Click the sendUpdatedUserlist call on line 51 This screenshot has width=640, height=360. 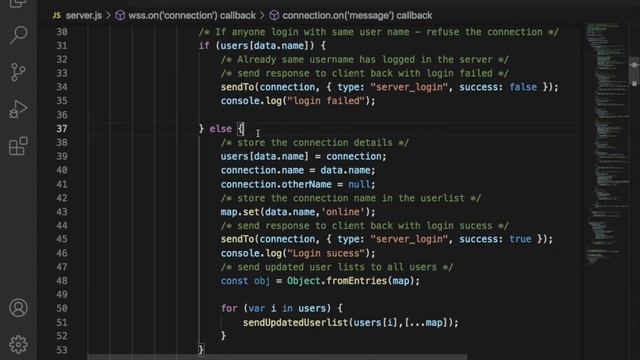point(350,322)
